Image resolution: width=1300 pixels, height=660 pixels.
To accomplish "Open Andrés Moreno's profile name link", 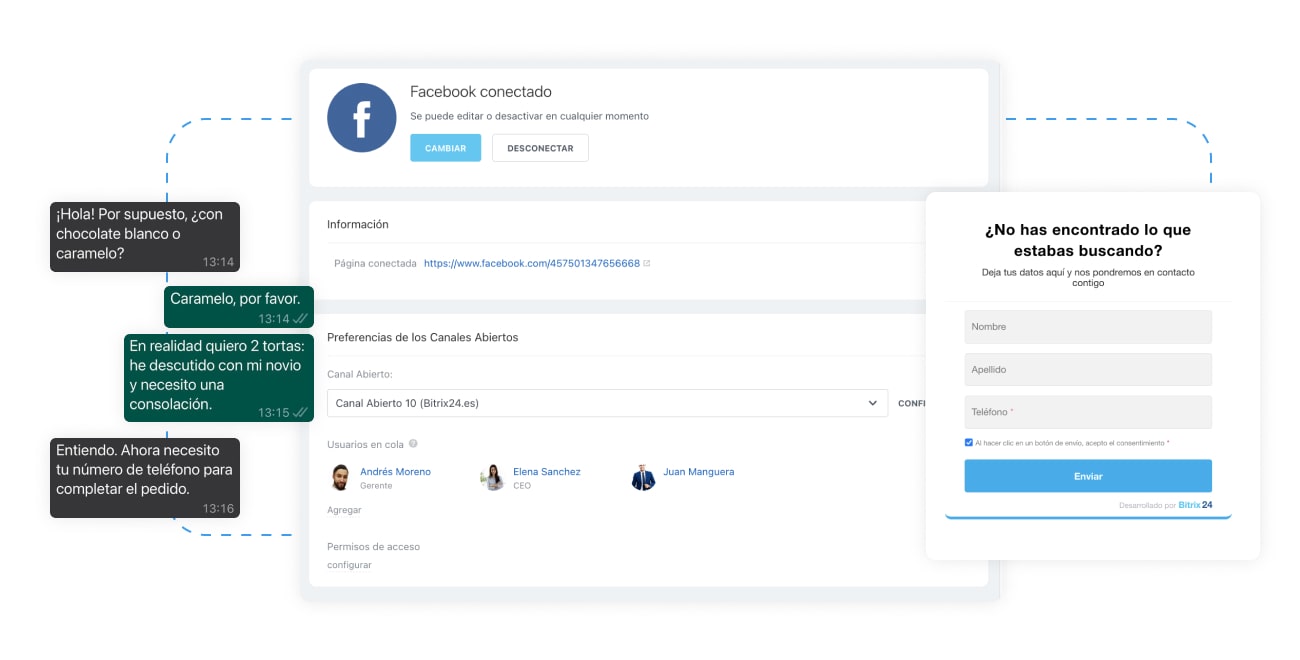I will (x=395, y=472).
